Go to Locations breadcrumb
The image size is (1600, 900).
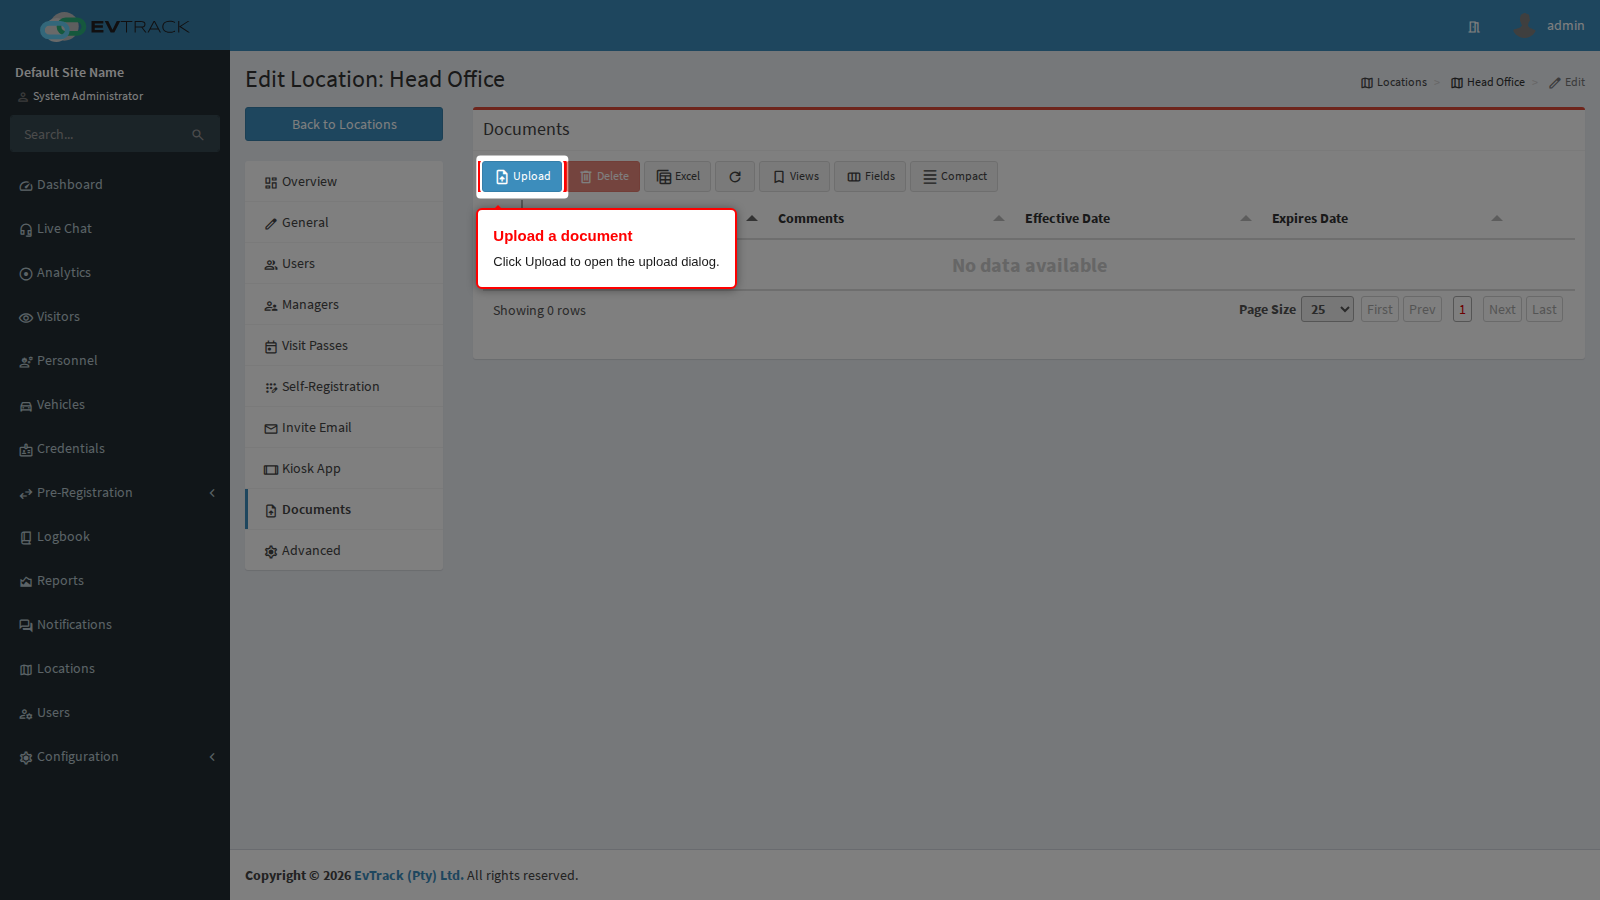pyautogui.click(x=1394, y=82)
